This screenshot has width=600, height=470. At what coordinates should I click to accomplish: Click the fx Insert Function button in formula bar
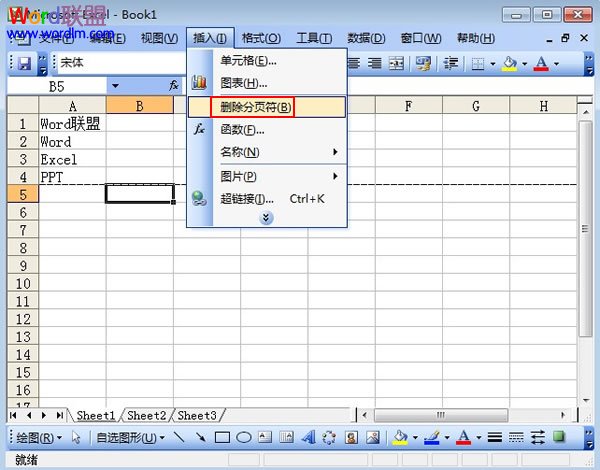click(x=174, y=86)
